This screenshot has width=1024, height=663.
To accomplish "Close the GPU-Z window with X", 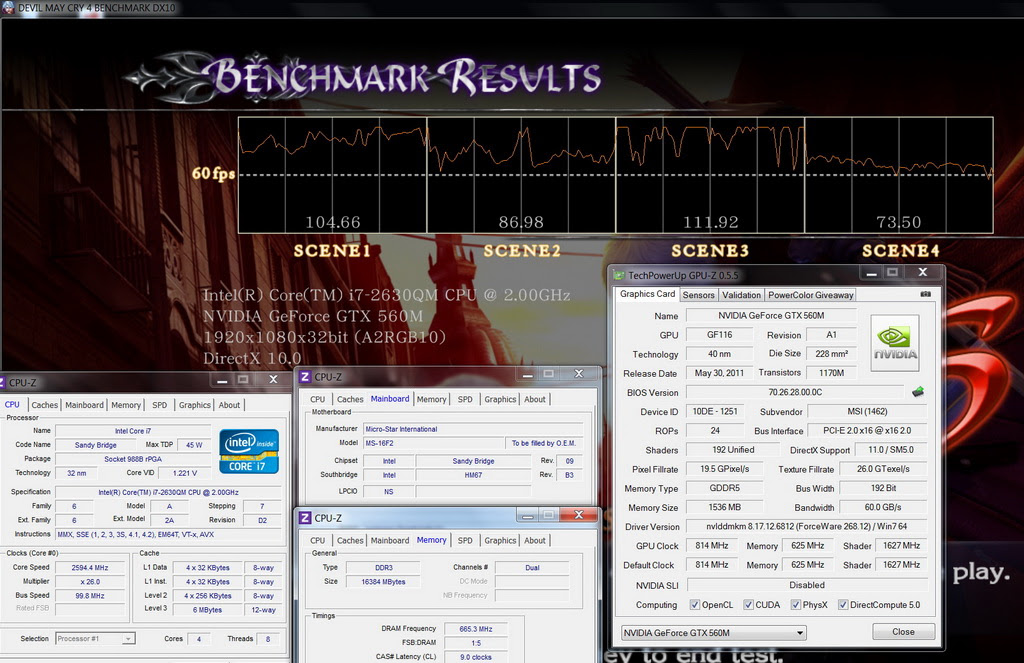I will [x=923, y=272].
